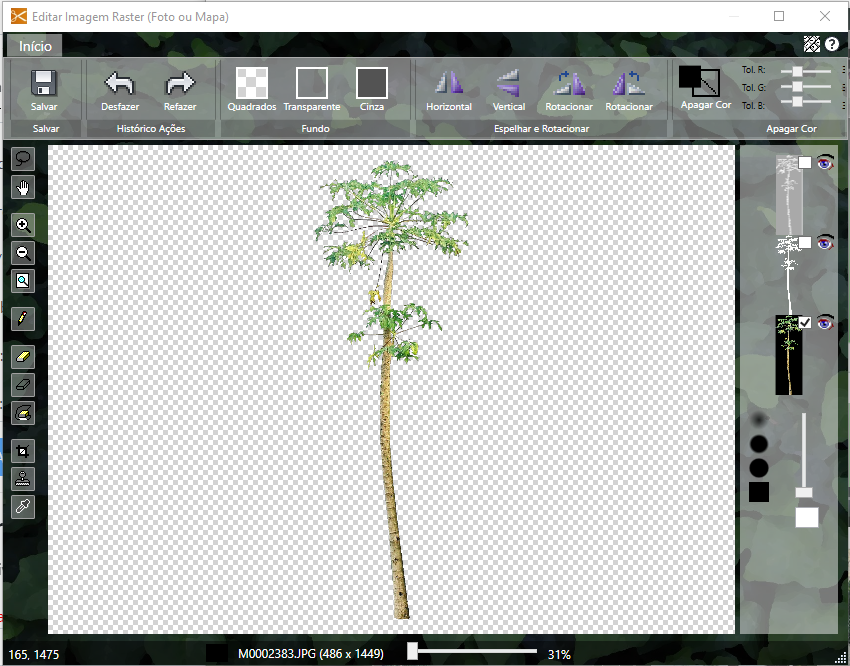Viewport: 850px width, 666px height.
Task: Flip image with Horizontal mirror
Action: click(448, 90)
